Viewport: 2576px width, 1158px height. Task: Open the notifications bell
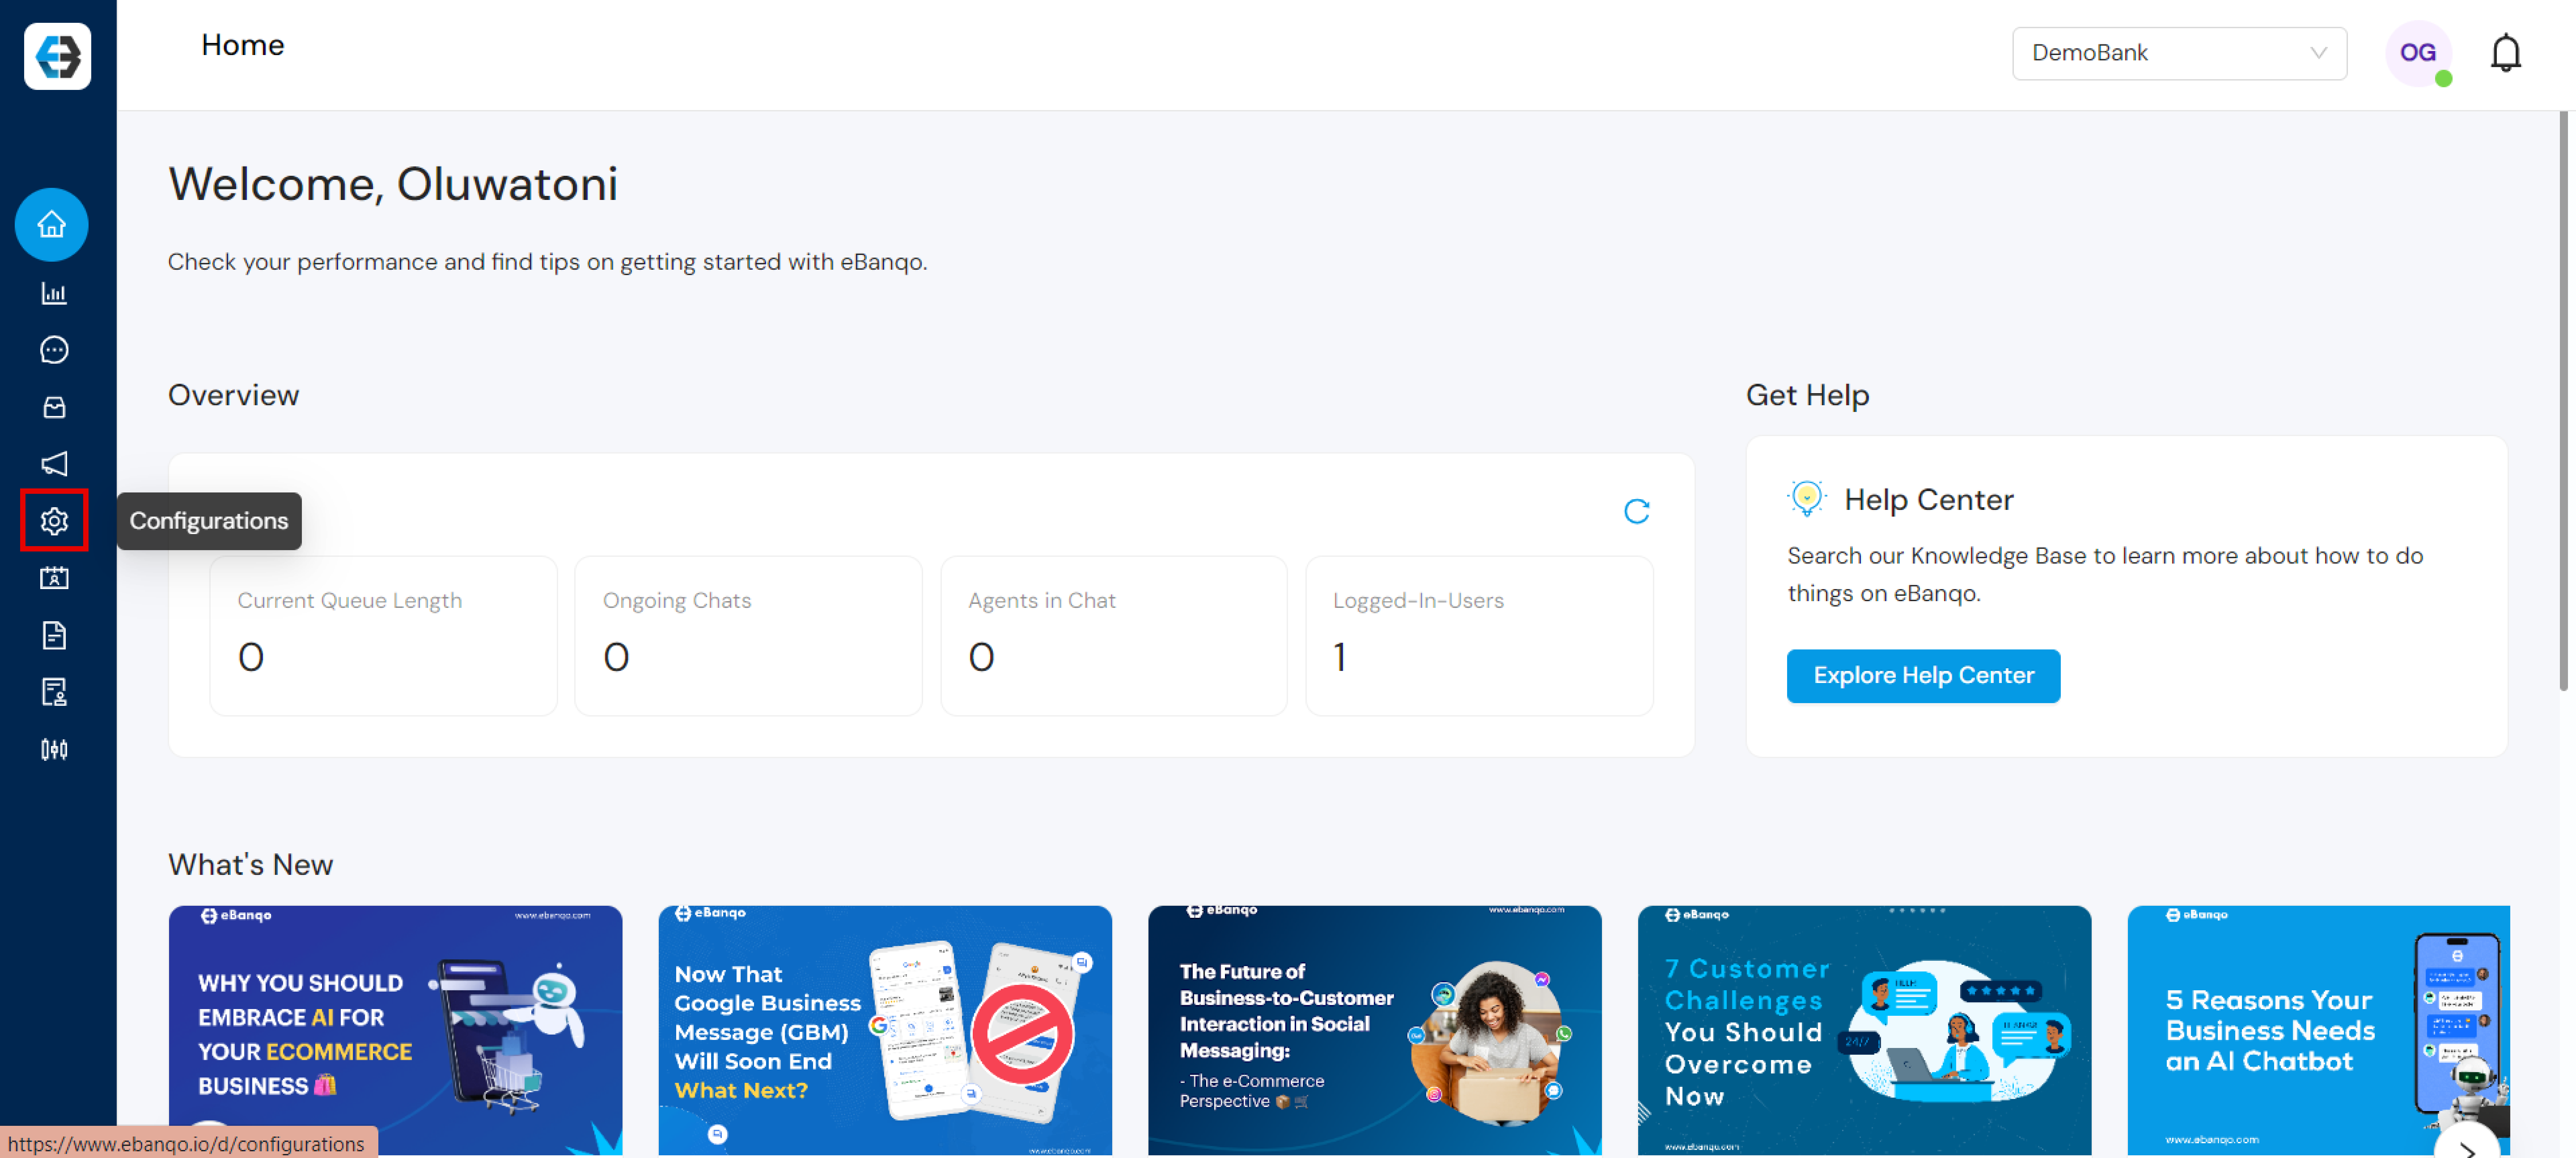pyautogui.click(x=2505, y=53)
